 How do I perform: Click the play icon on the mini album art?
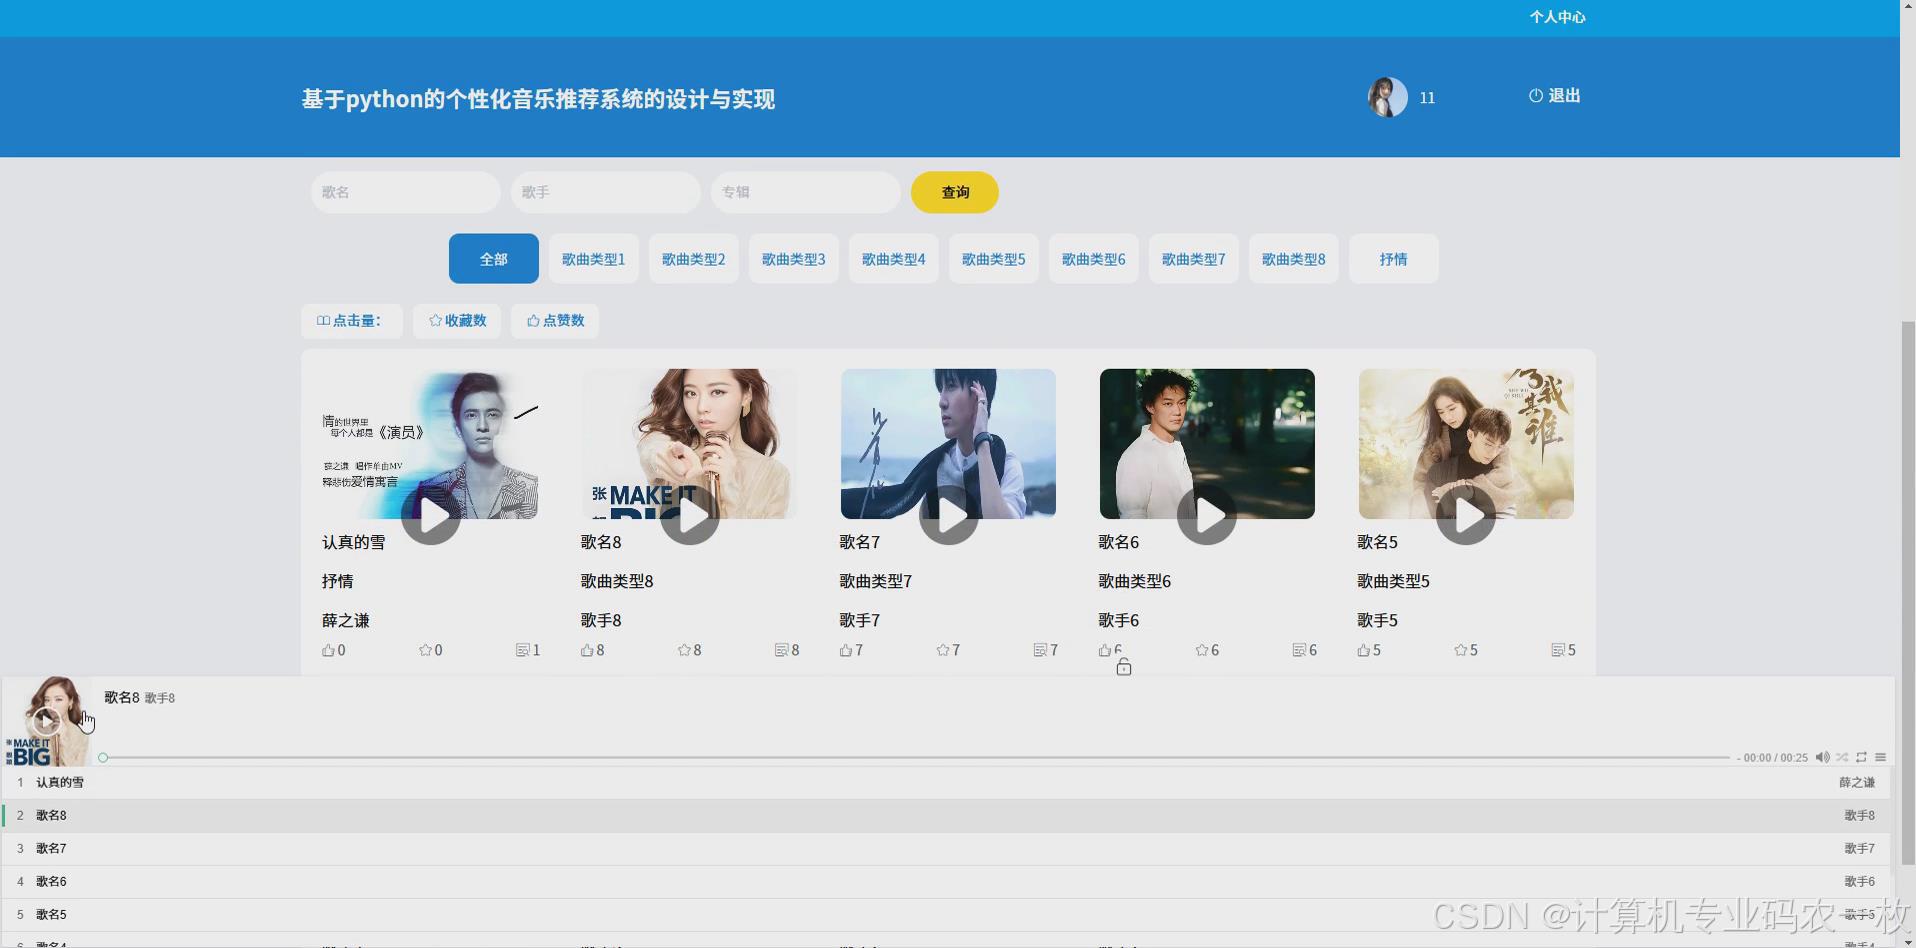pyautogui.click(x=46, y=720)
